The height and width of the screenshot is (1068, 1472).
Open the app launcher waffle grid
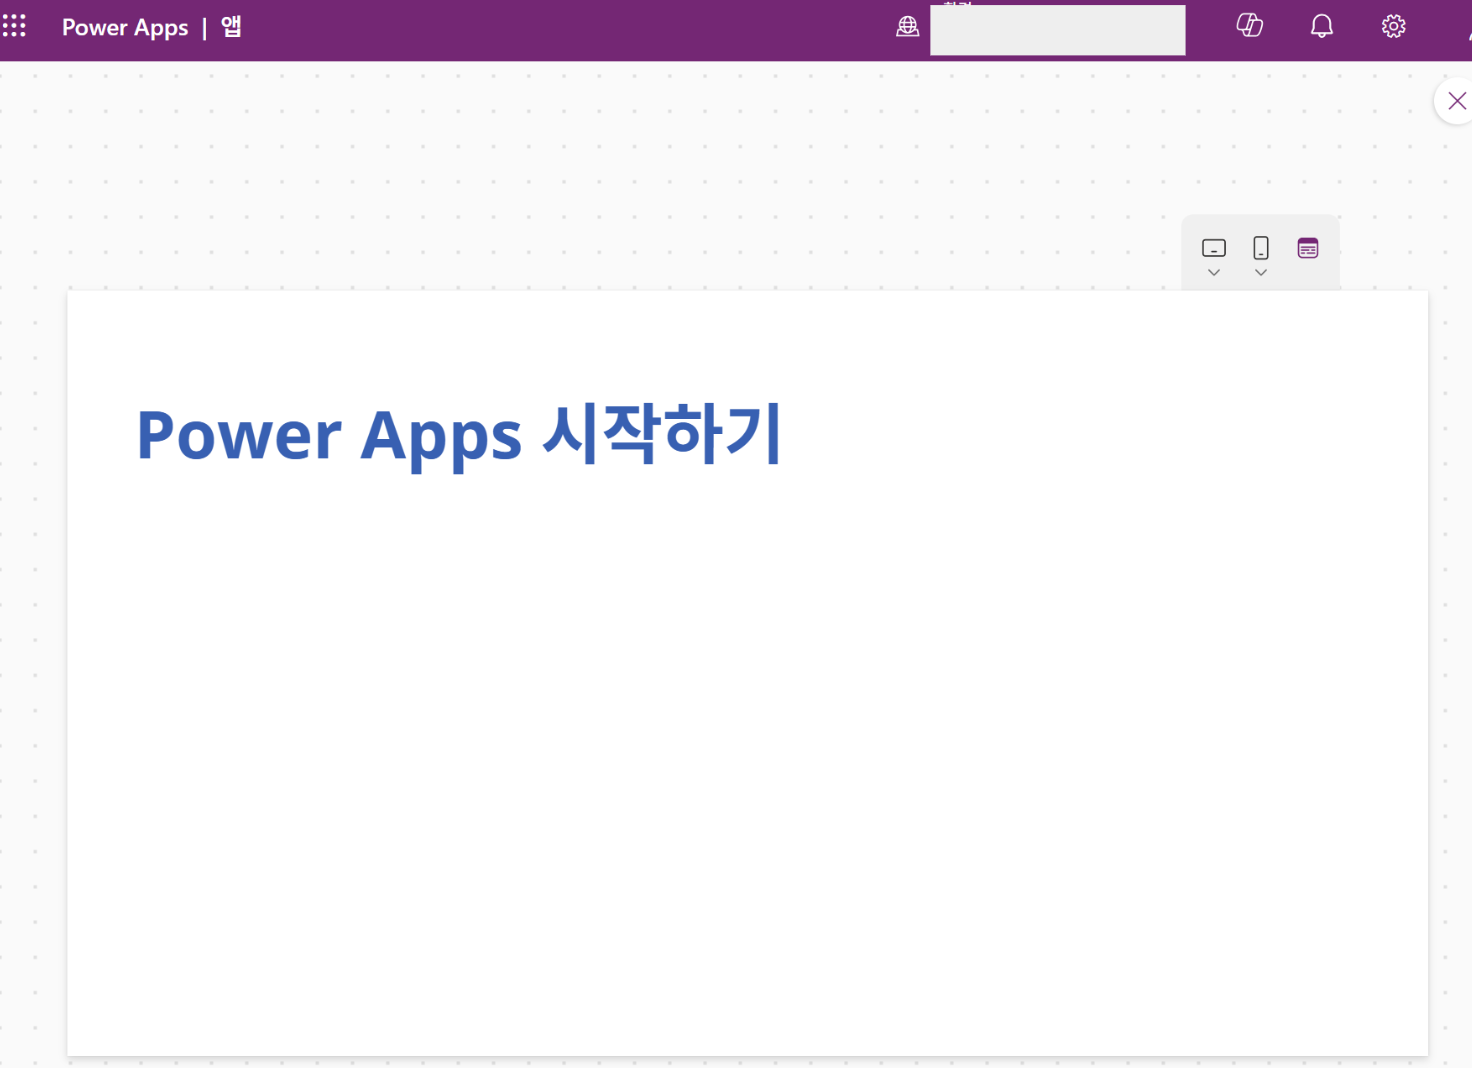[x=14, y=26]
